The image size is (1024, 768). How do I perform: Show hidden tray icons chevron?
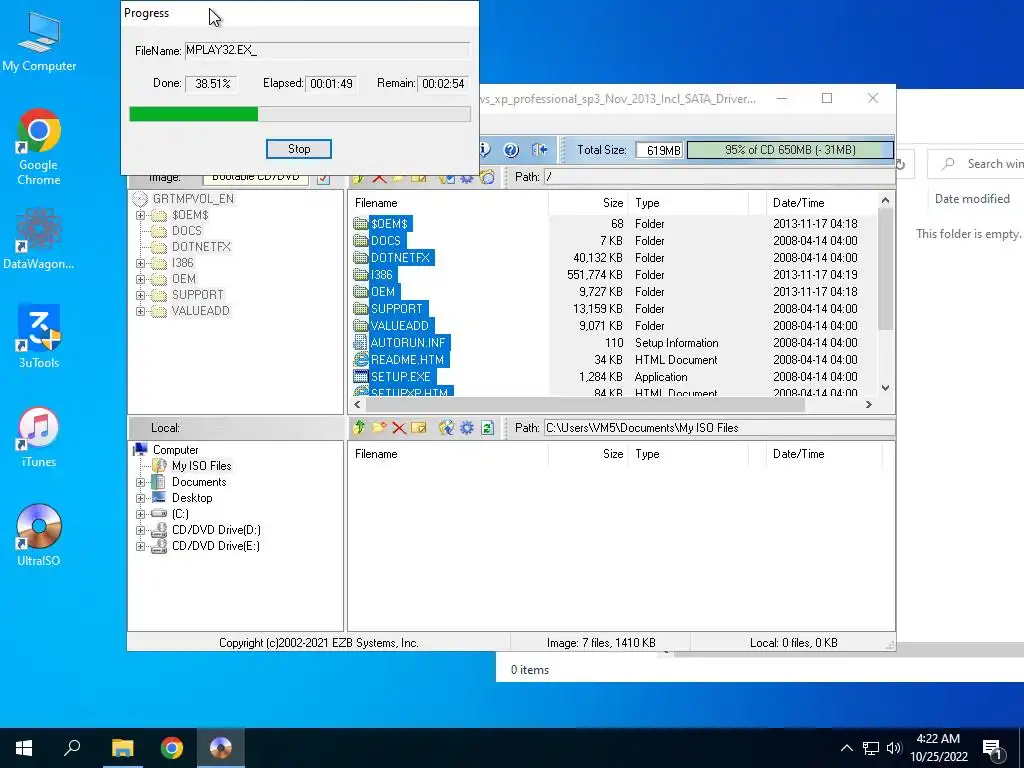(846, 748)
